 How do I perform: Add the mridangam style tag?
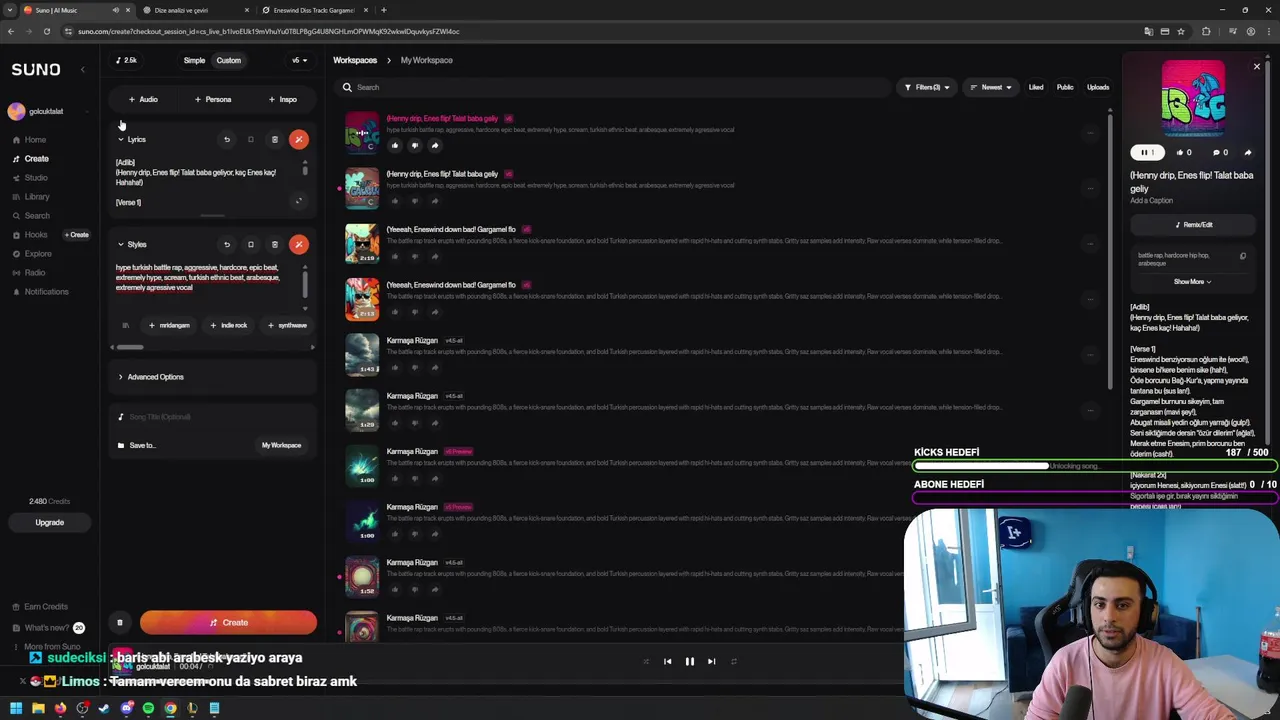point(169,325)
